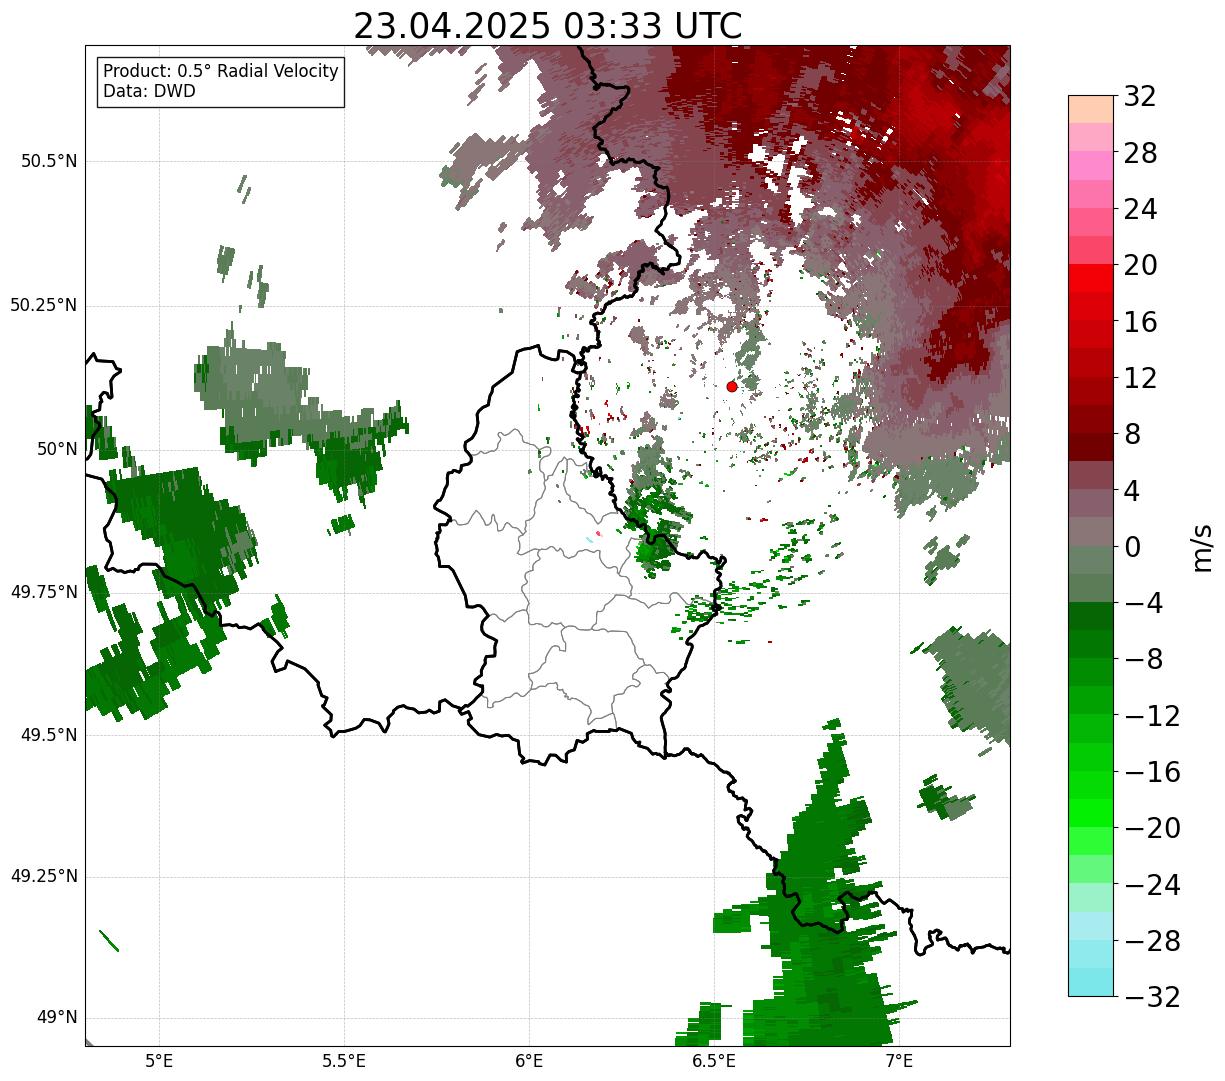
Task: Click the colorbar value 20
Action: point(1140,265)
